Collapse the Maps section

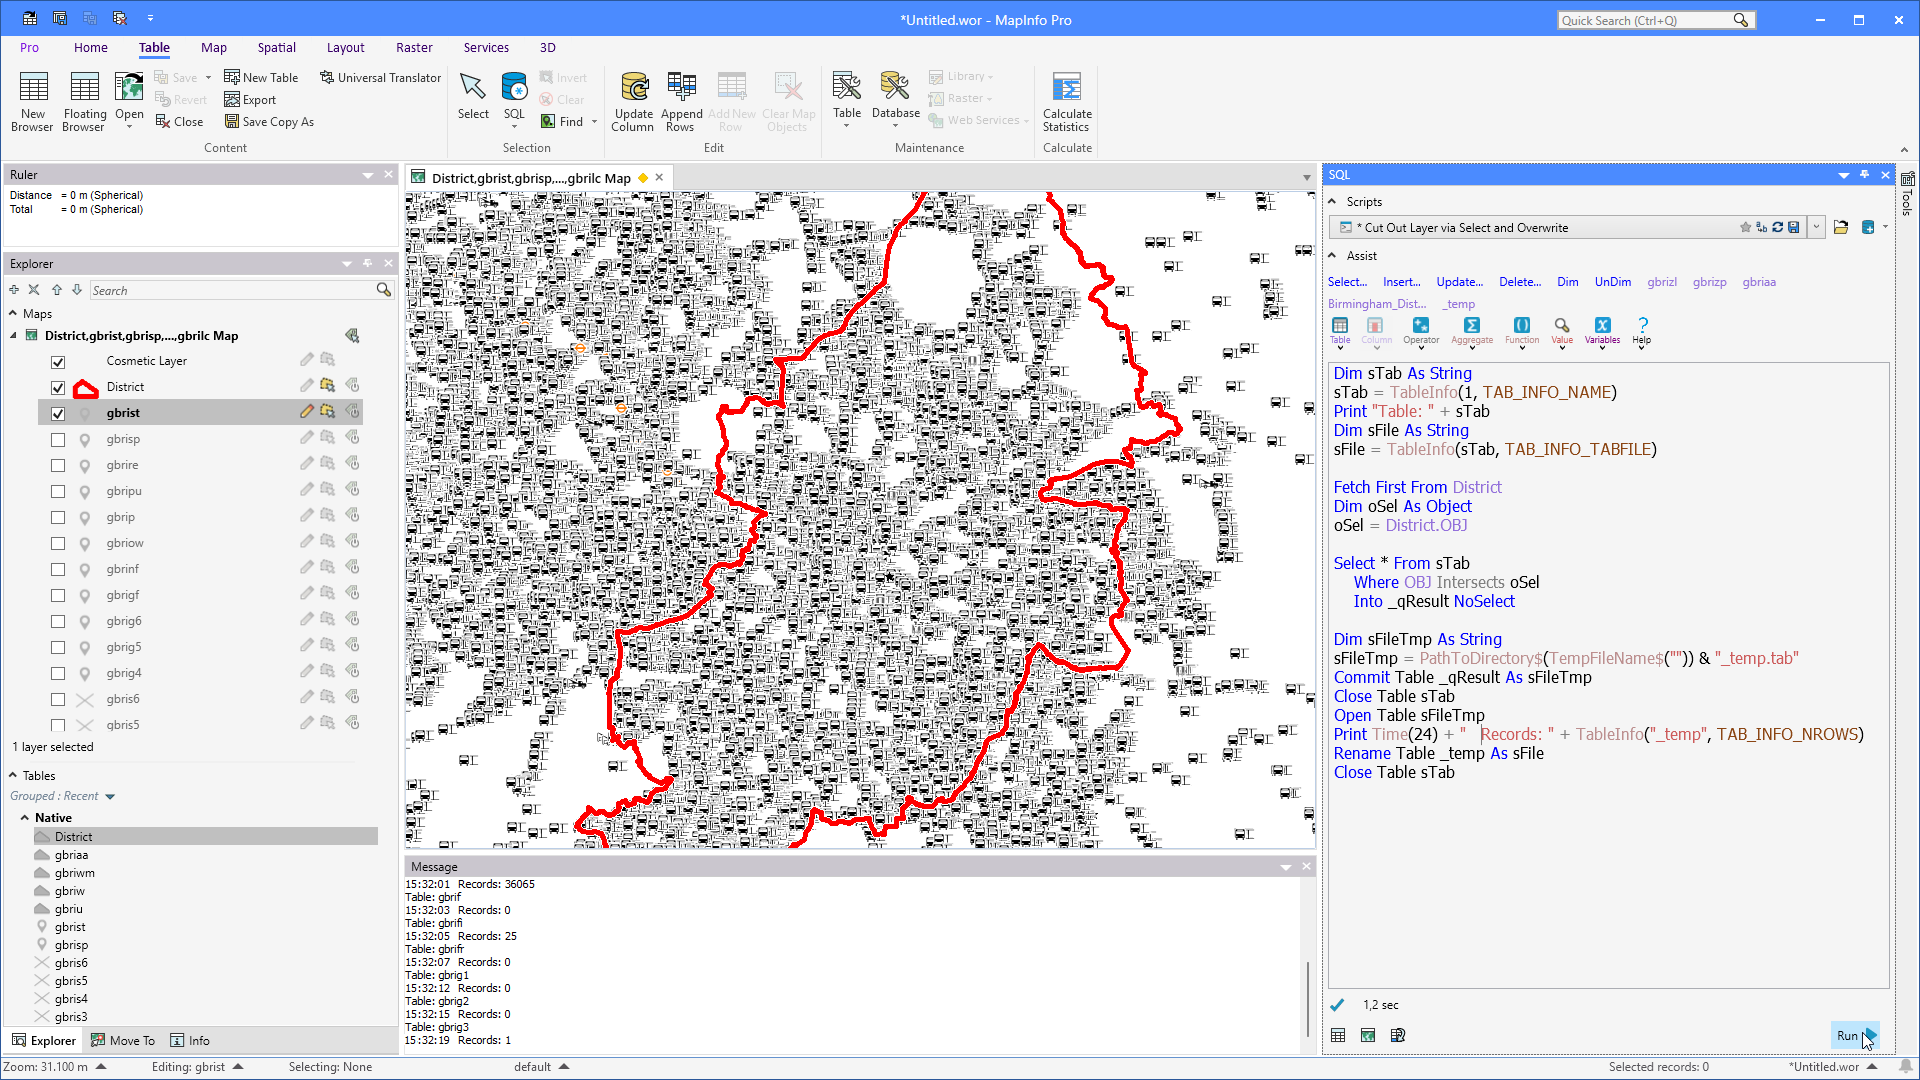pyautogui.click(x=13, y=313)
